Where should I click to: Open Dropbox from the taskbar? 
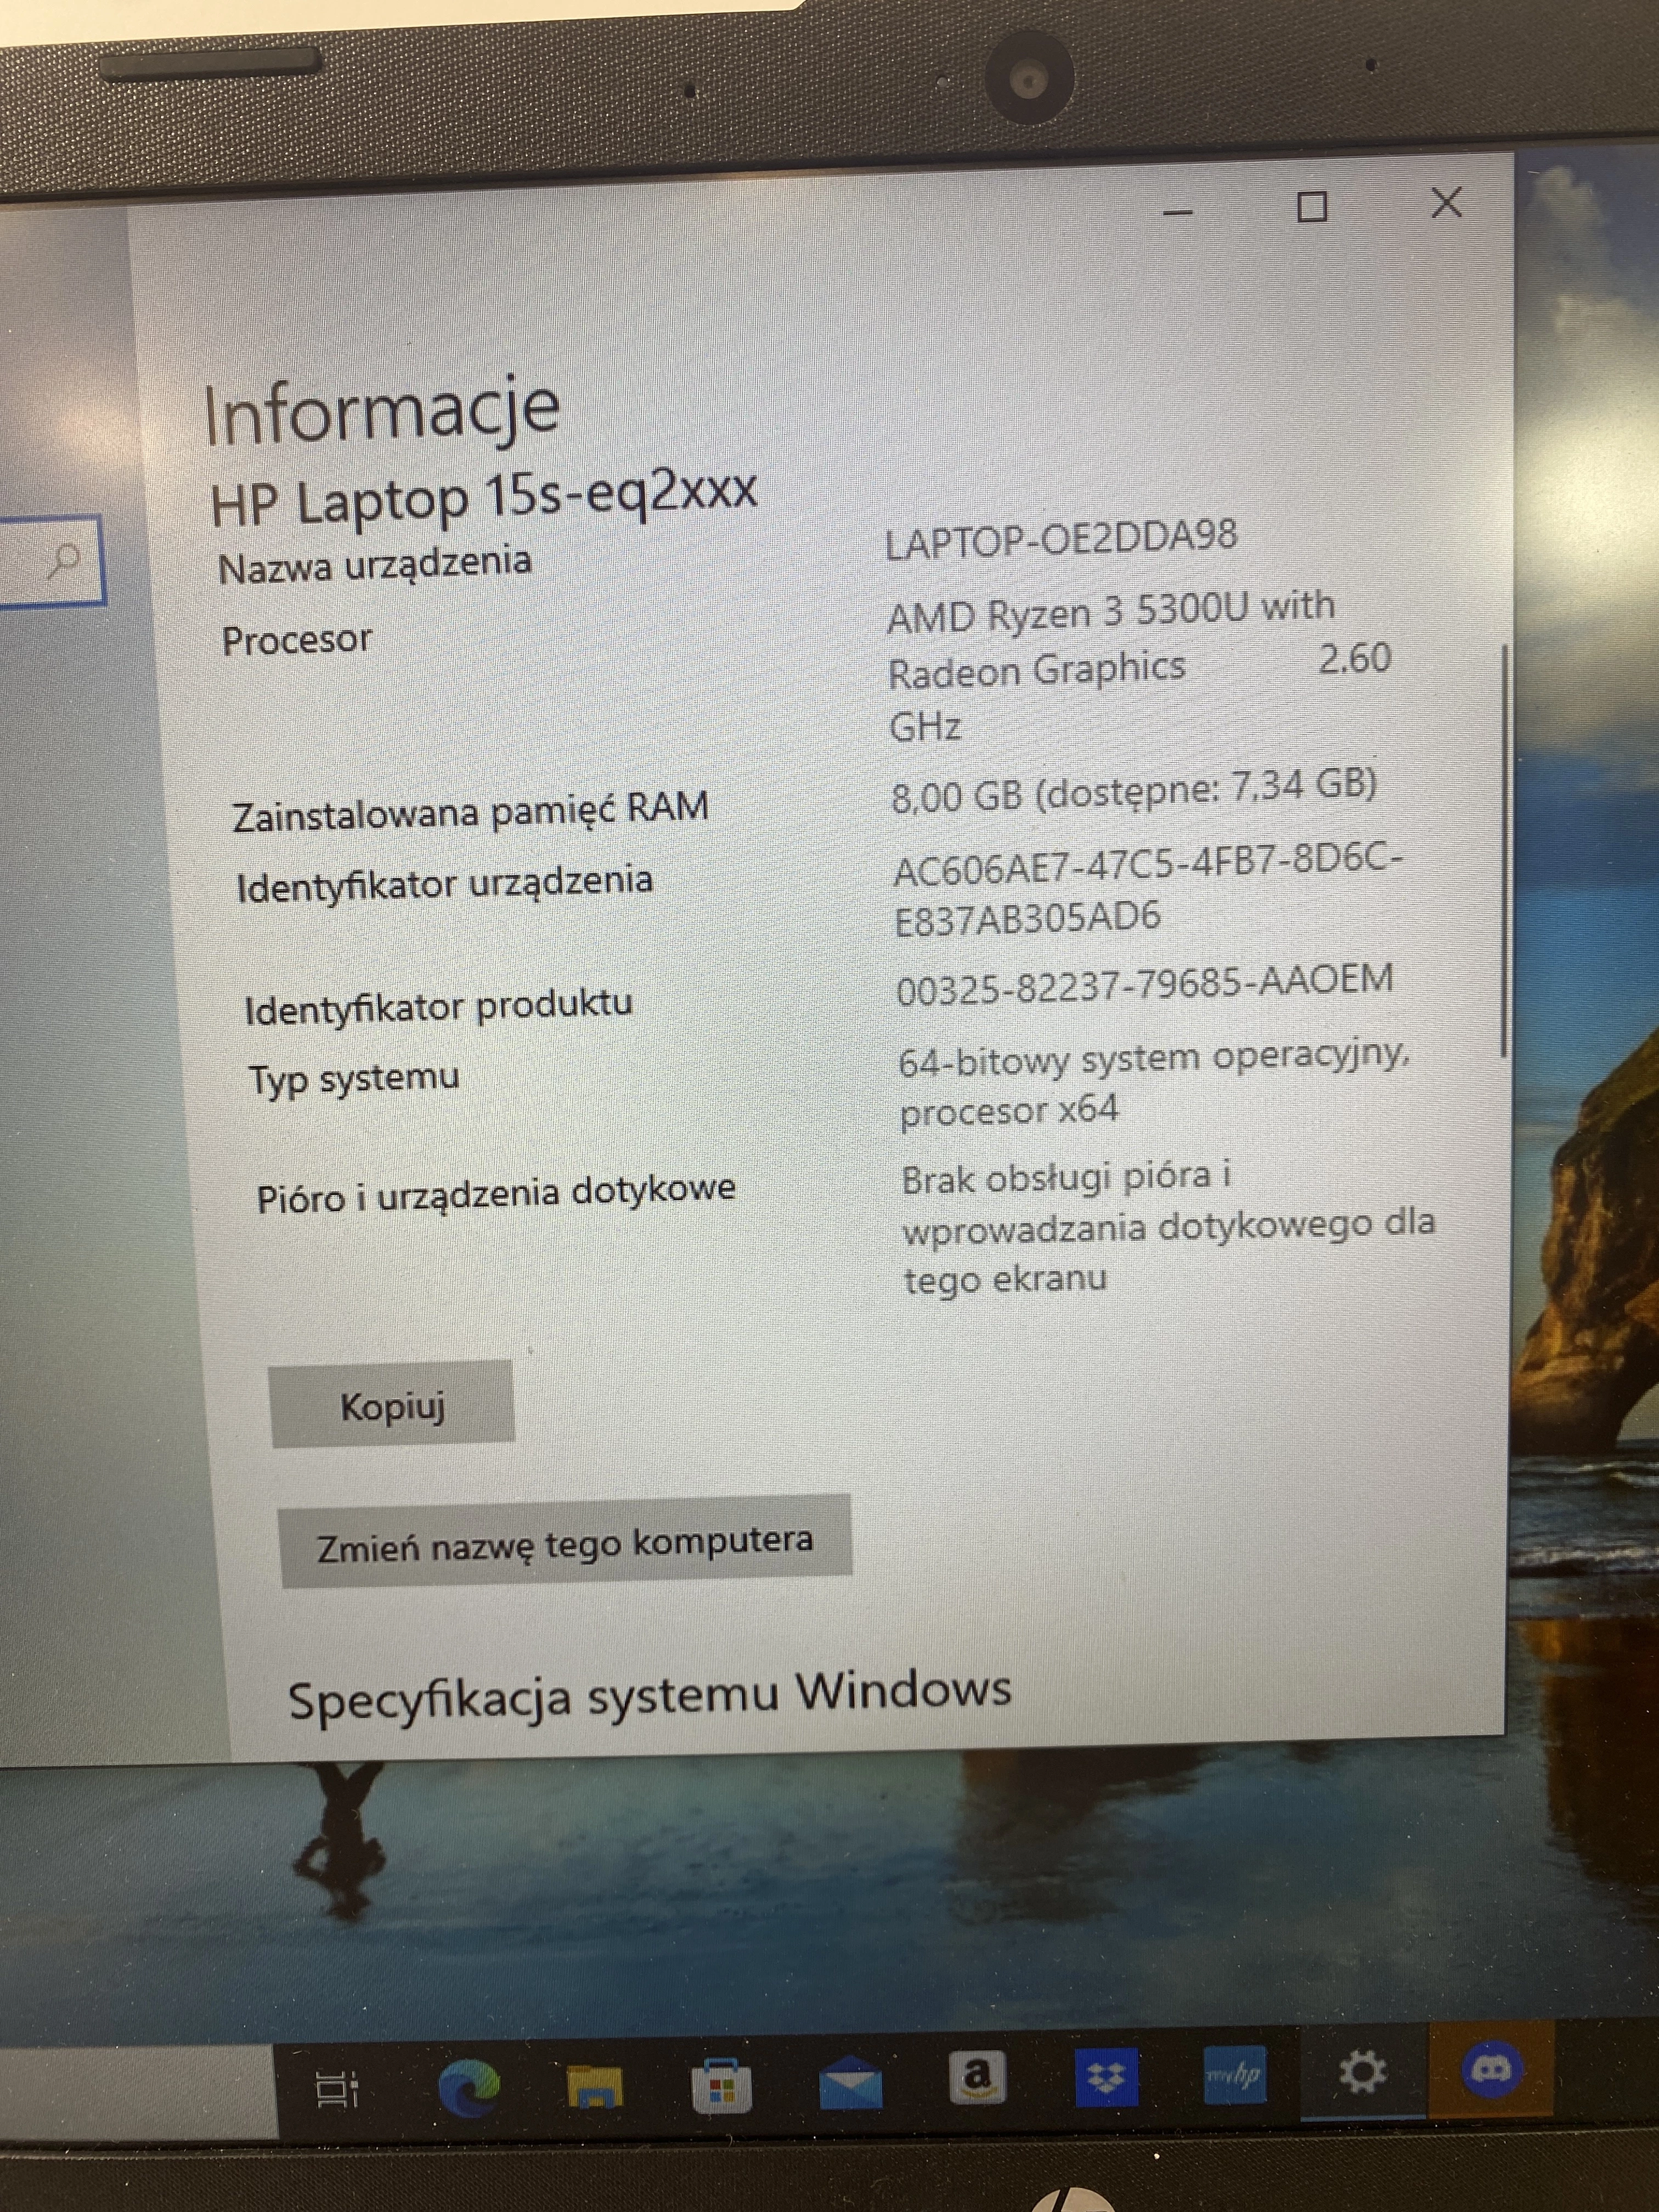click(1106, 2077)
